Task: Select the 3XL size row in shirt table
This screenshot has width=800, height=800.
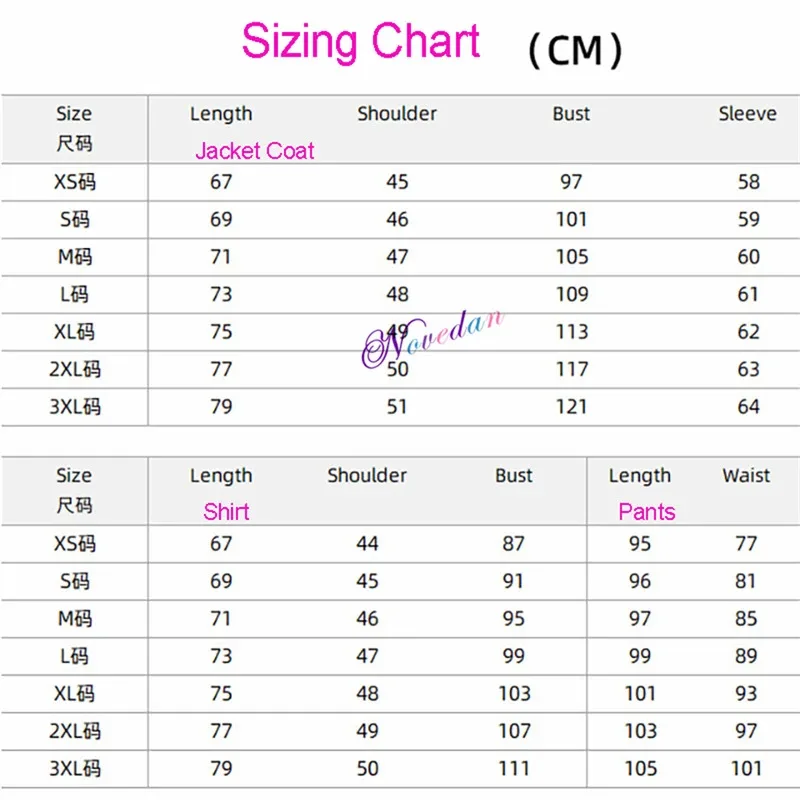Action: pyautogui.click(x=74, y=768)
